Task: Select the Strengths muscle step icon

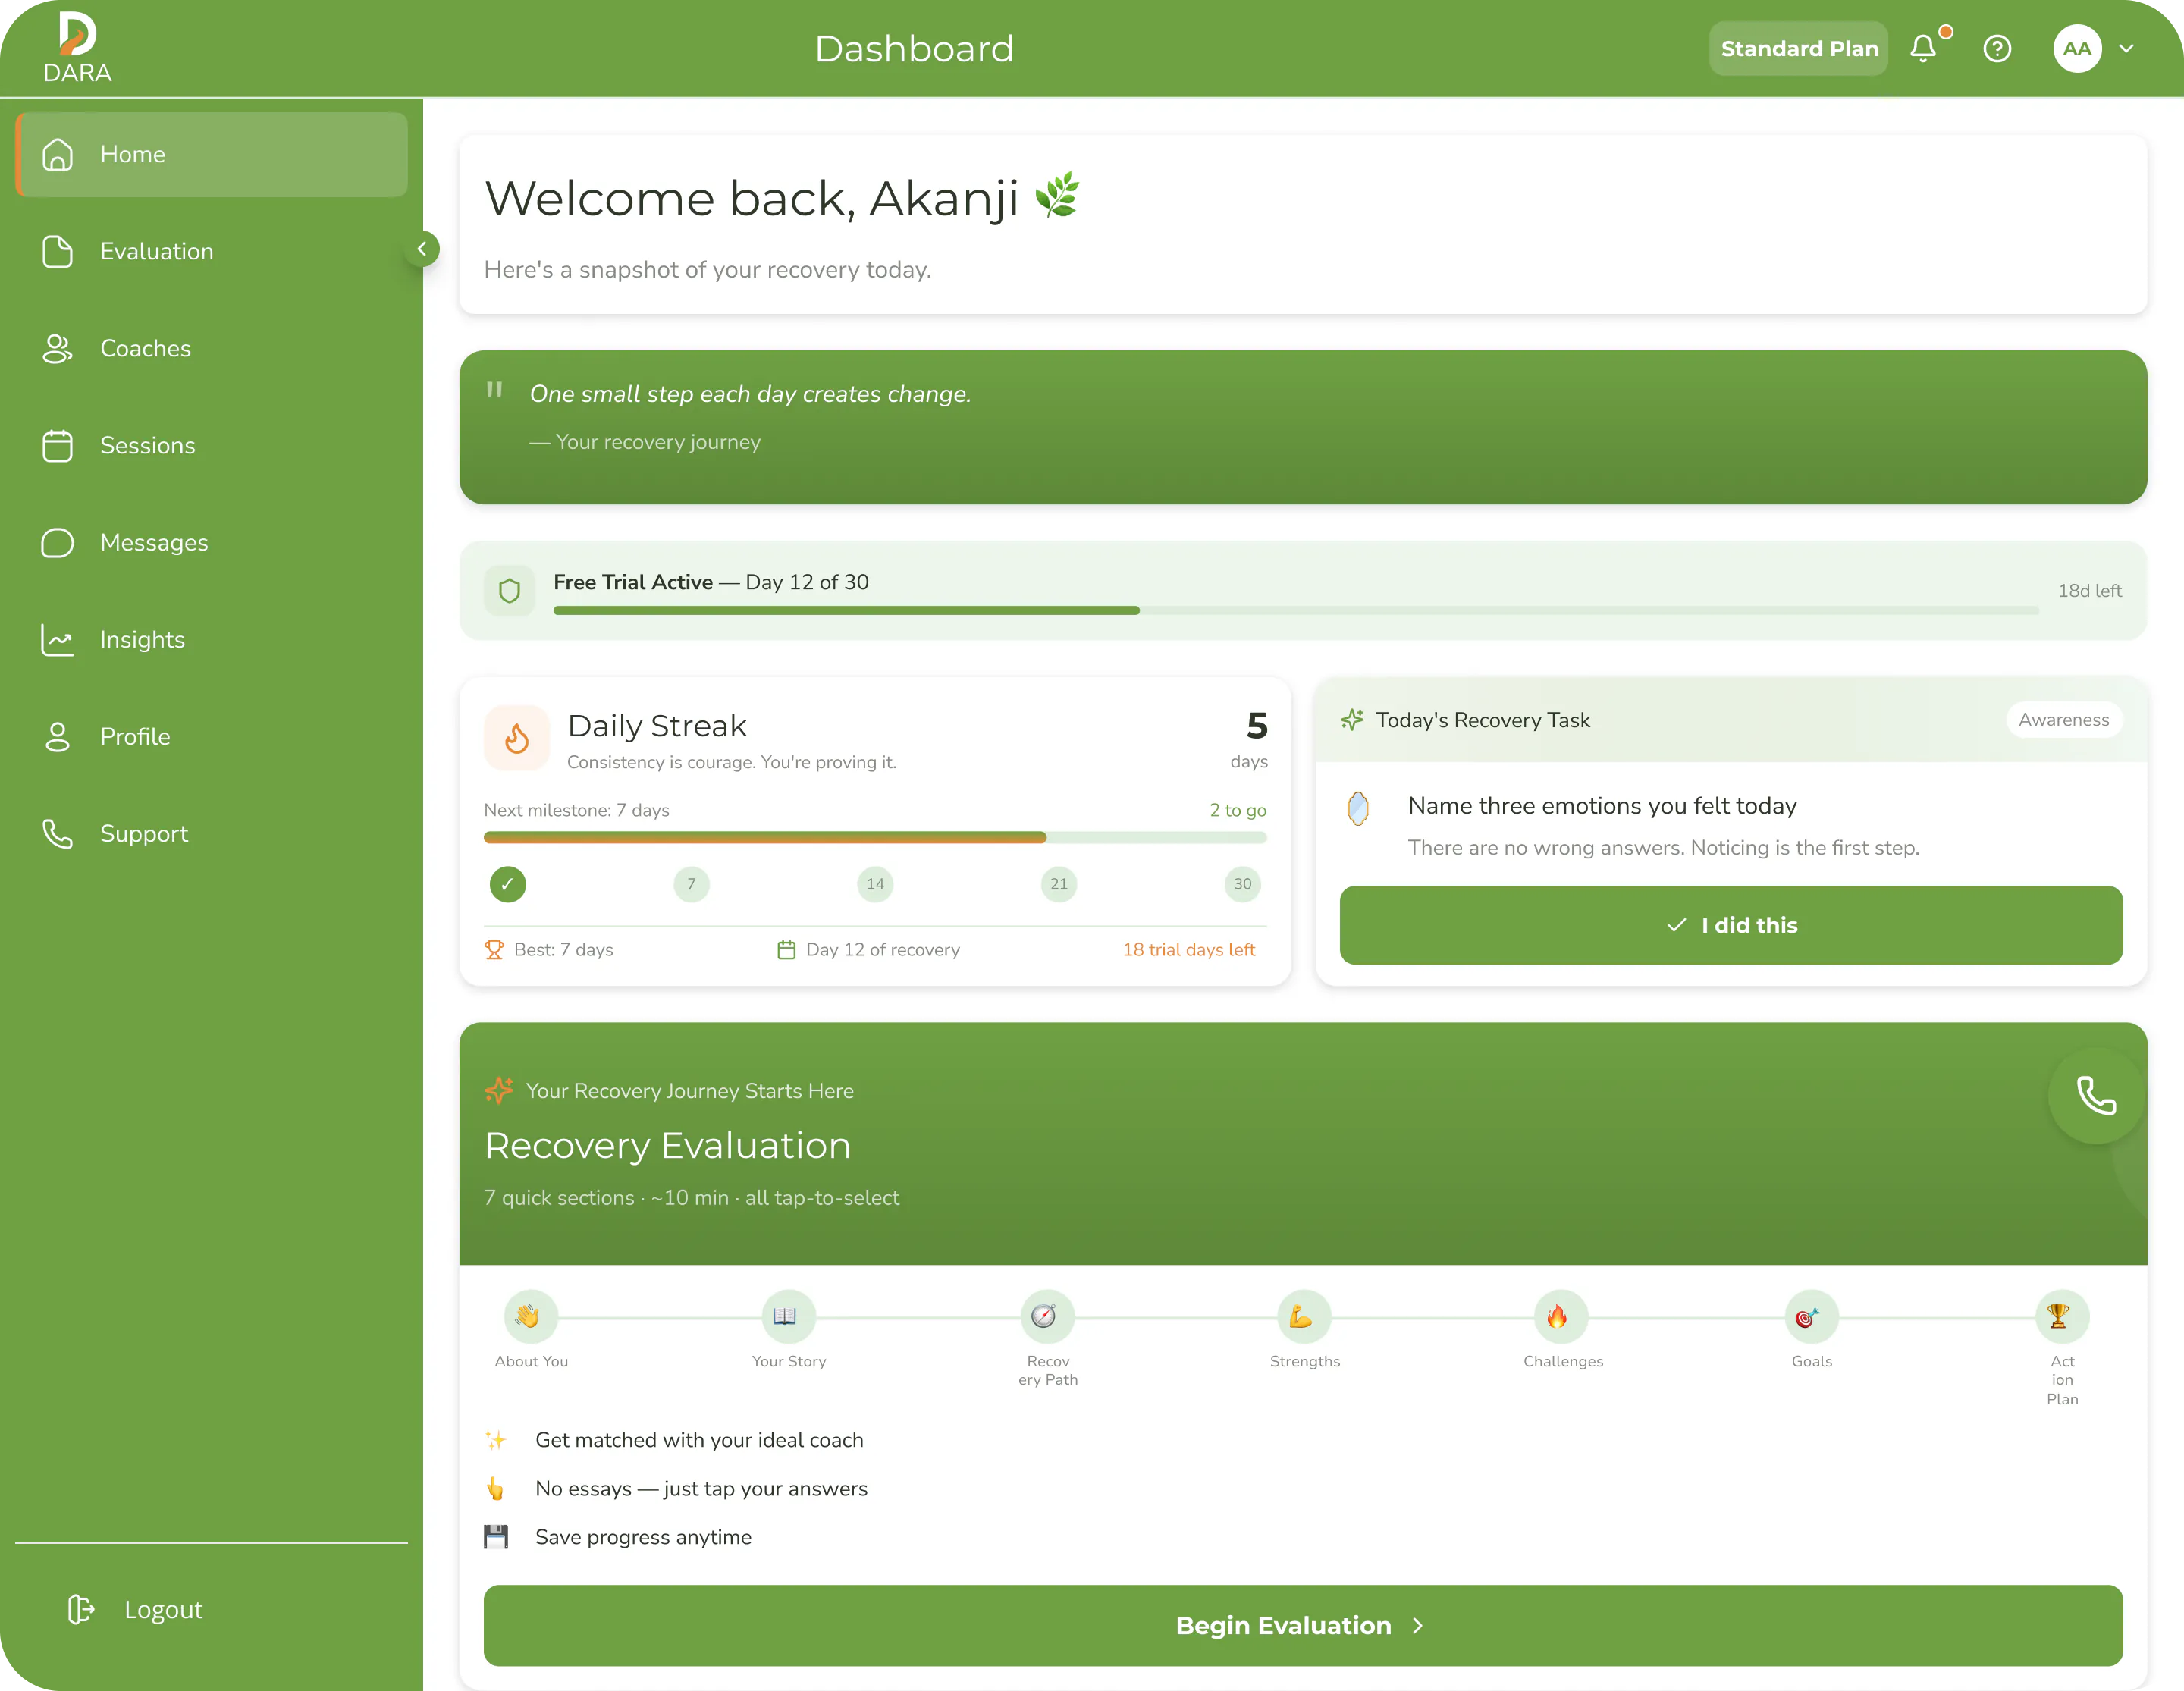Action: pos(1303,1316)
